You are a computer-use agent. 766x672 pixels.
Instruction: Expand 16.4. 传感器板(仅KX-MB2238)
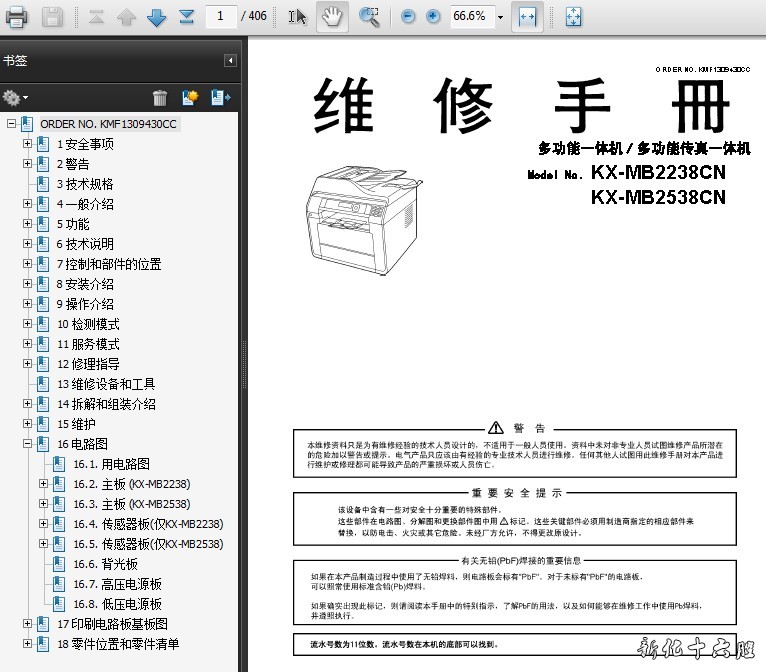[43, 524]
